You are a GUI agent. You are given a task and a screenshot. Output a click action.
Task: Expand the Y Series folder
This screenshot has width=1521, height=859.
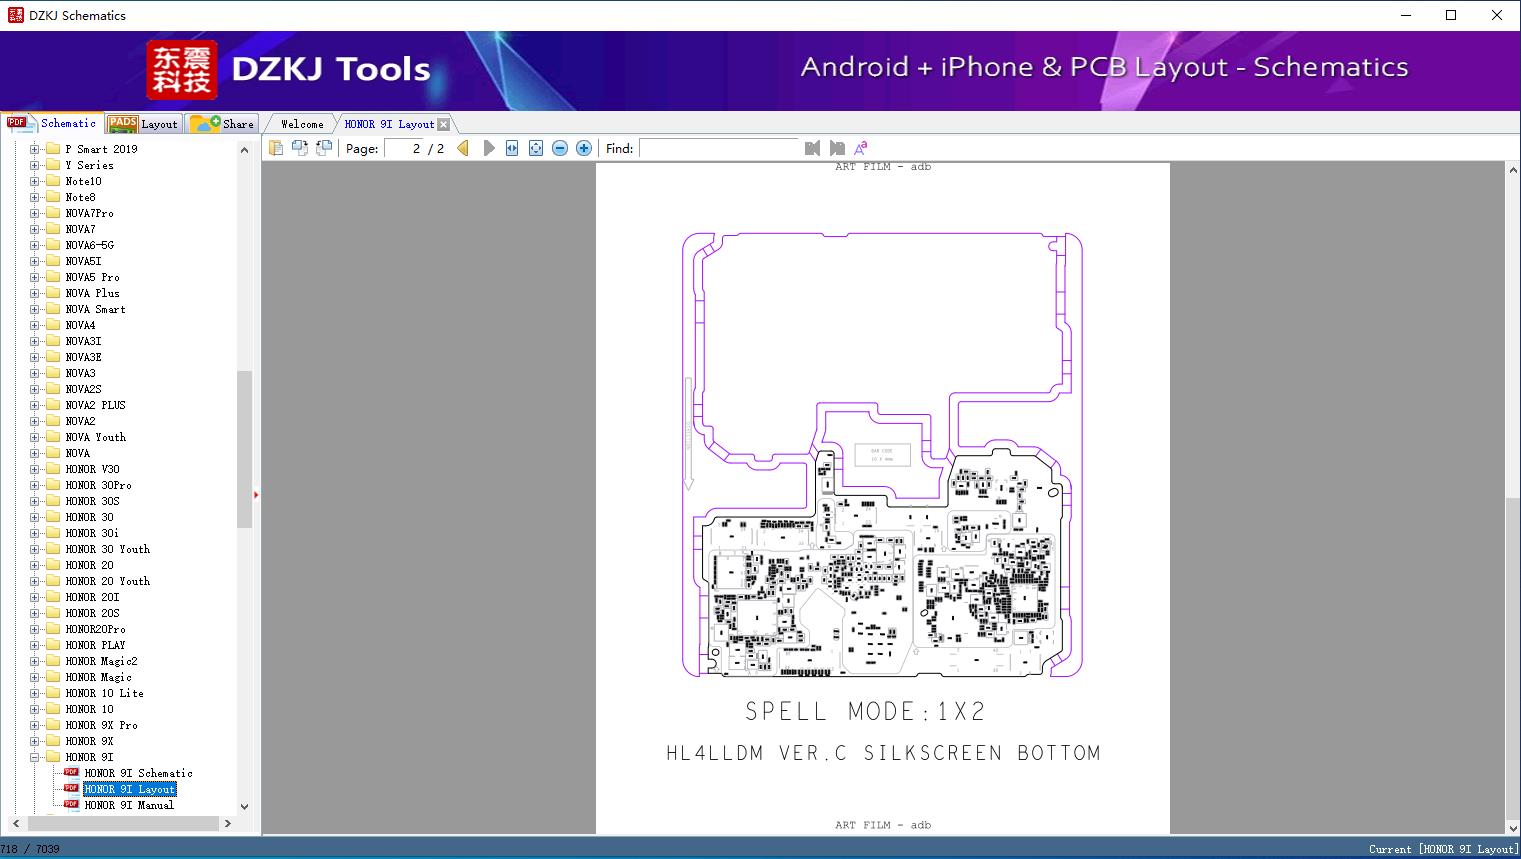(x=34, y=165)
